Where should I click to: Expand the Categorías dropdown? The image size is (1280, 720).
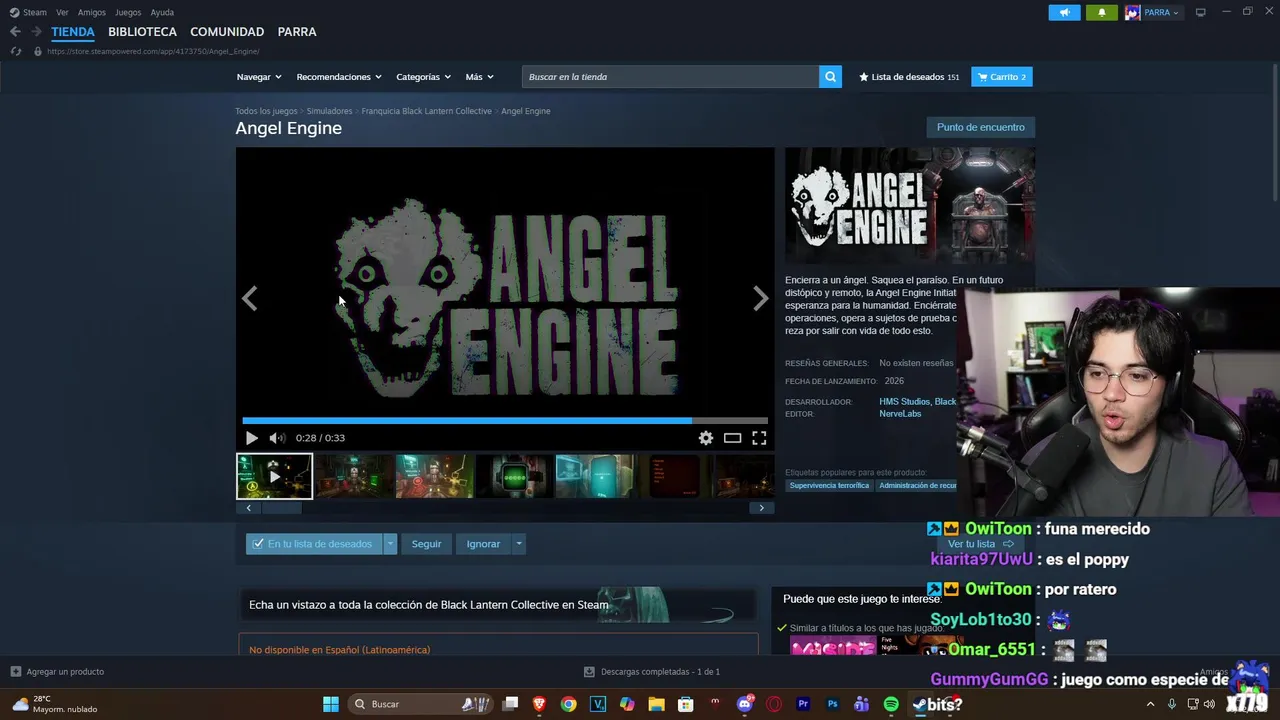[x=423, y=77]
